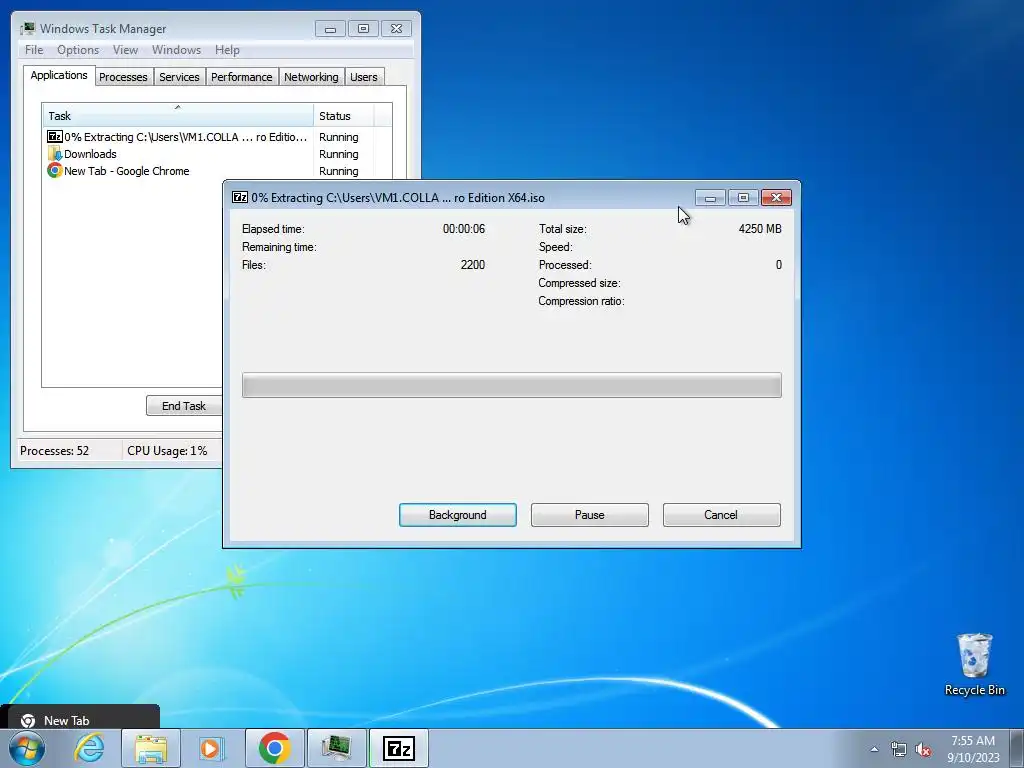Launch Internet Explorer from the taskbar
The image size is (1024, 768).
point(89,748)
